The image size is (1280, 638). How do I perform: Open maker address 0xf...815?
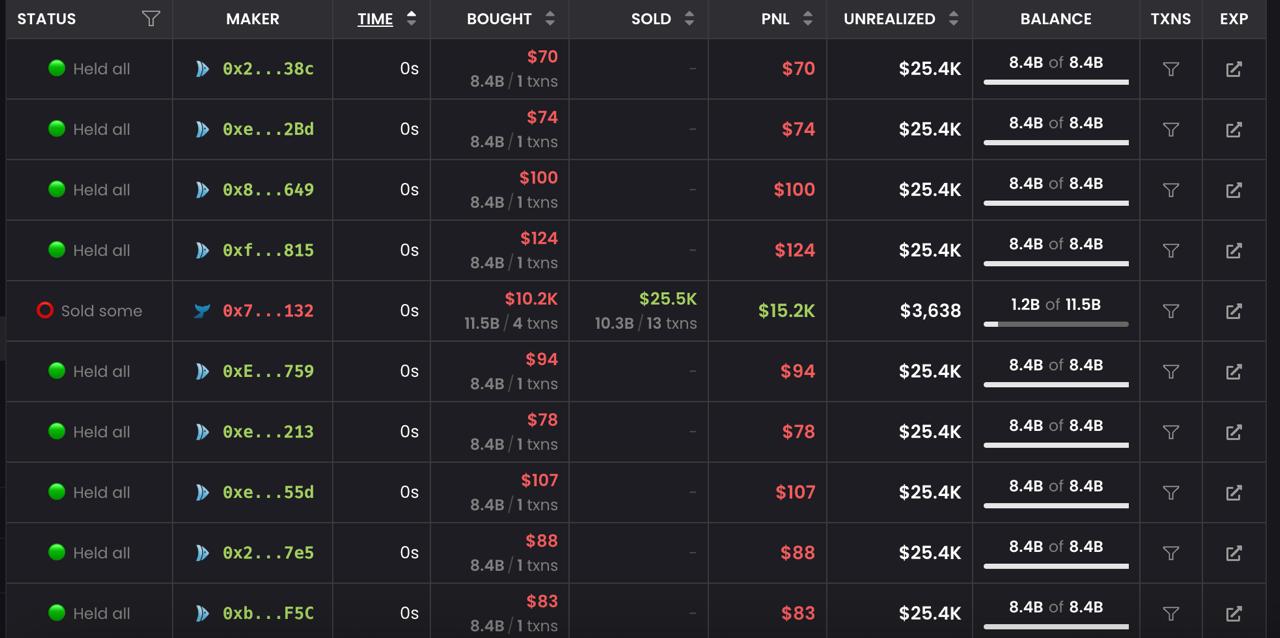pyautogui.click(x=268, y=250)
